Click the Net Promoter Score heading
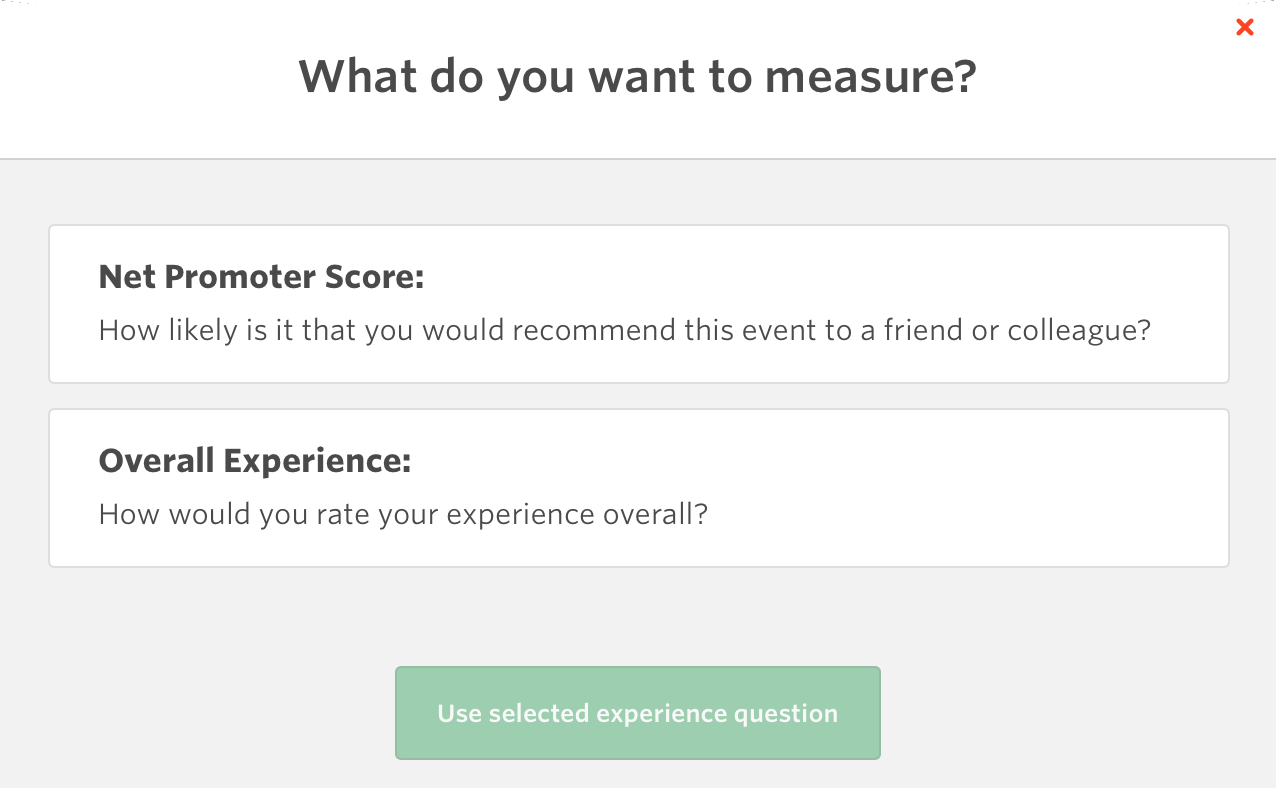 coord(260,276)
